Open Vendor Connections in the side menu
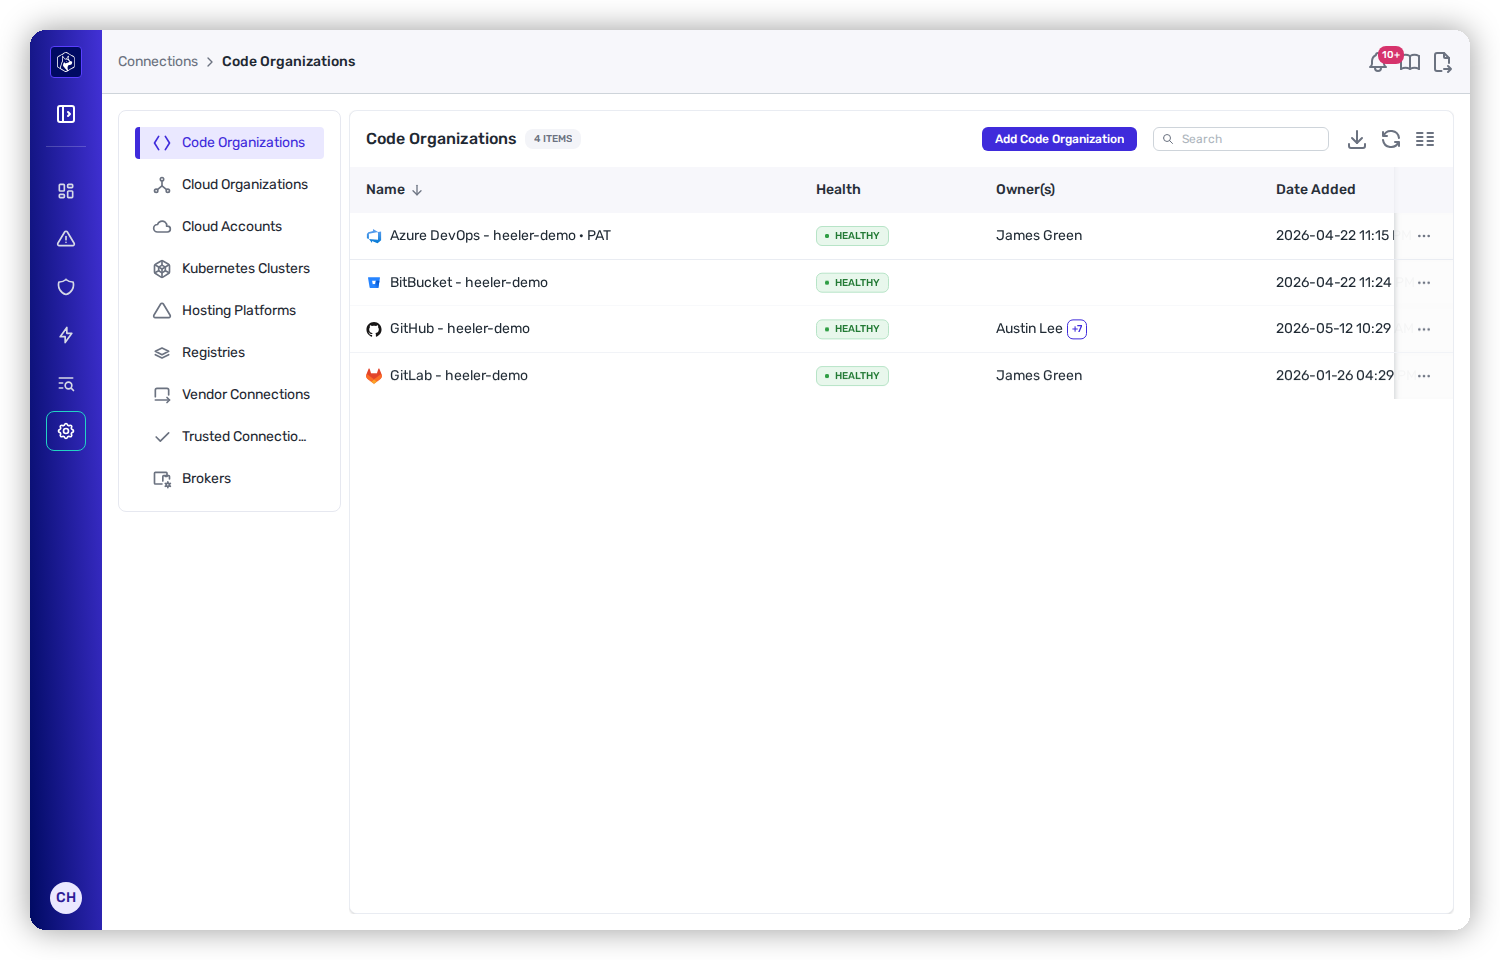The image size is (1500, 960). [x=230, y=395]
